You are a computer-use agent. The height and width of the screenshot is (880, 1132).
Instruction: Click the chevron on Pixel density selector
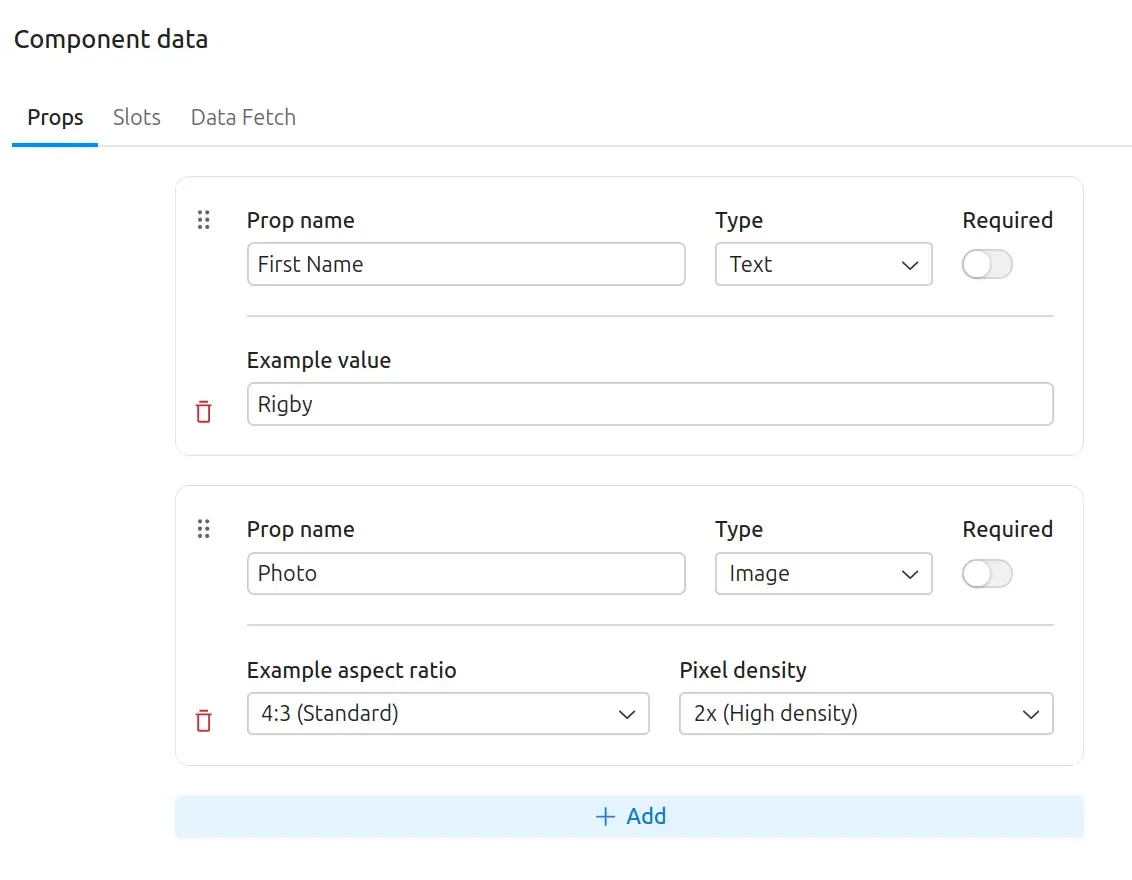point(1031,714)
